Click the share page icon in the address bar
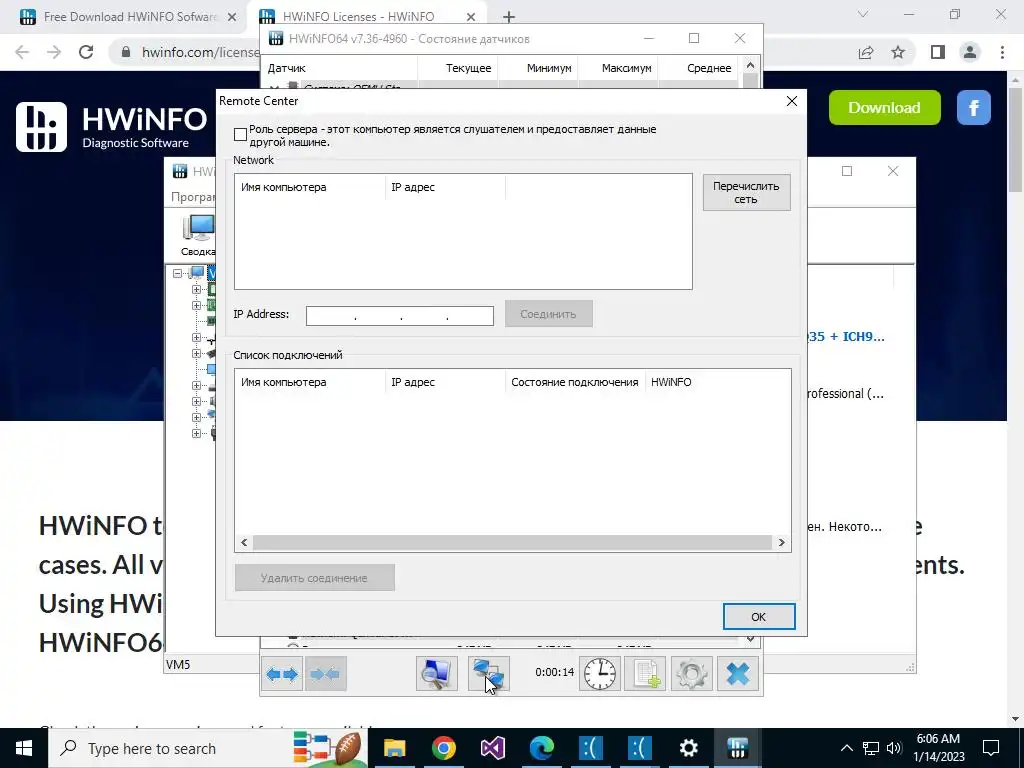Viewport: 1024px width, 768px height. [866, 52]
